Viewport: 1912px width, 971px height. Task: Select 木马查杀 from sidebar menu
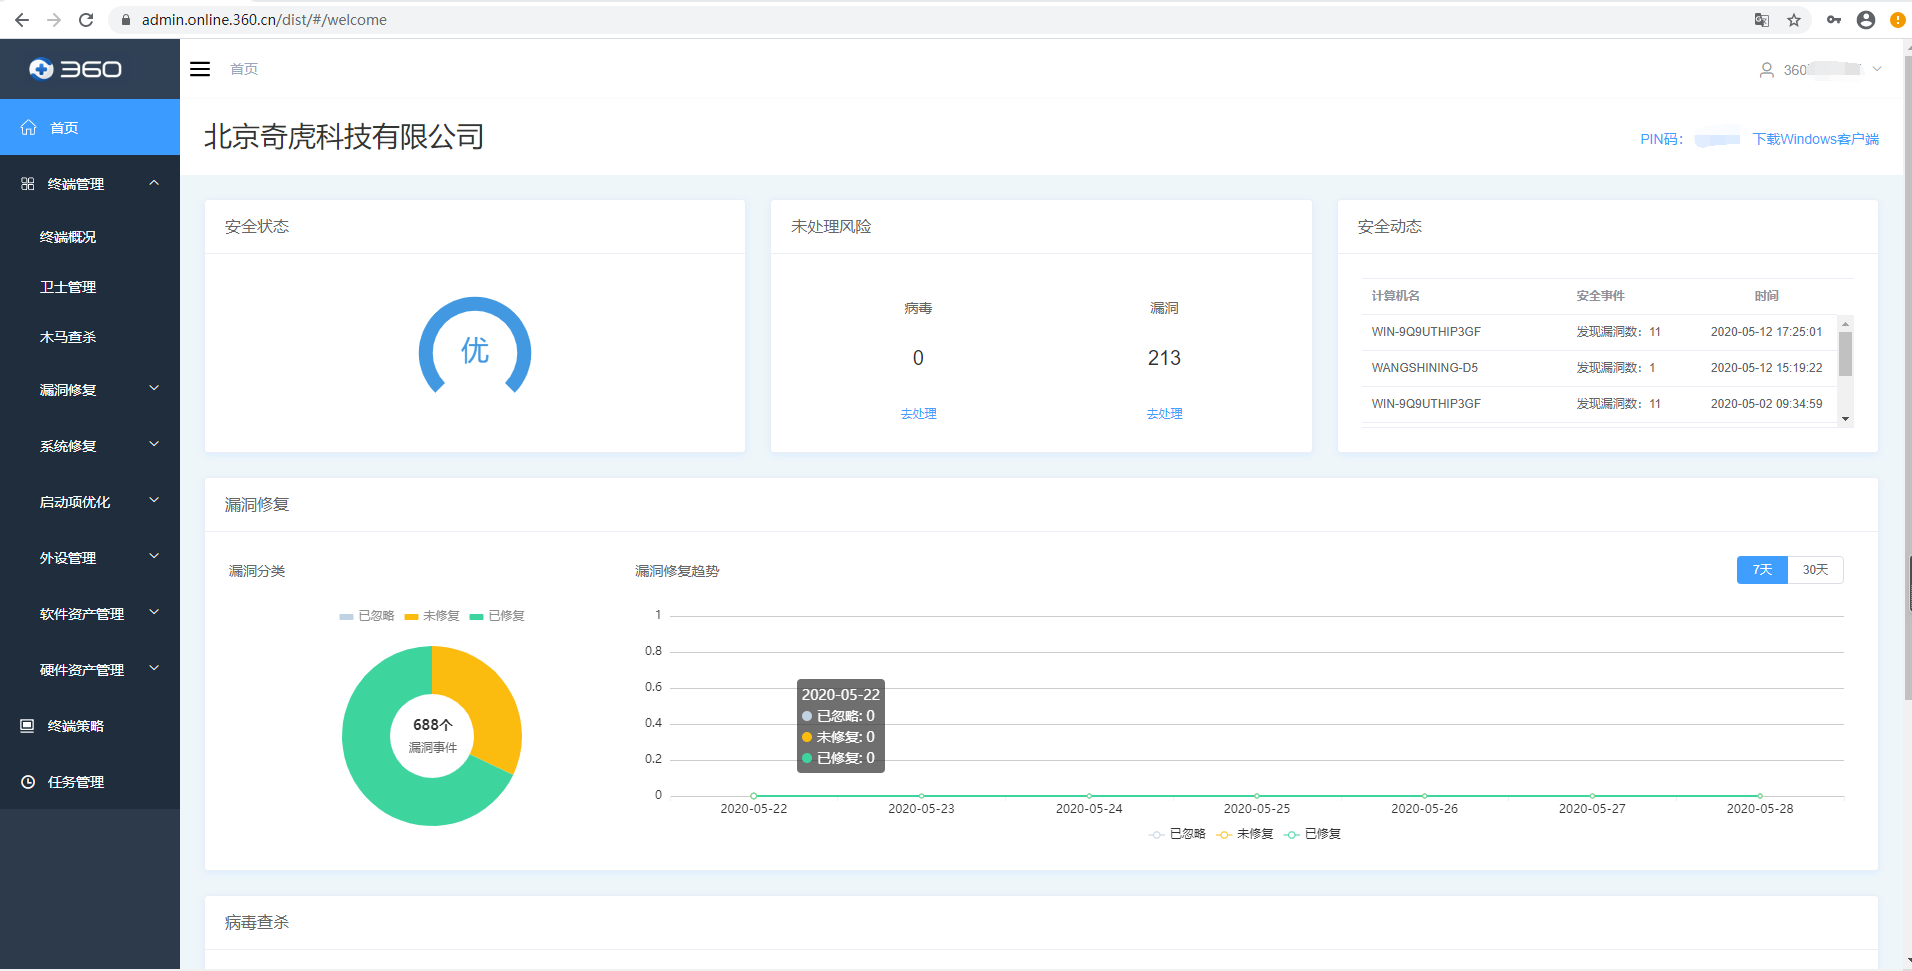(68, 337)
